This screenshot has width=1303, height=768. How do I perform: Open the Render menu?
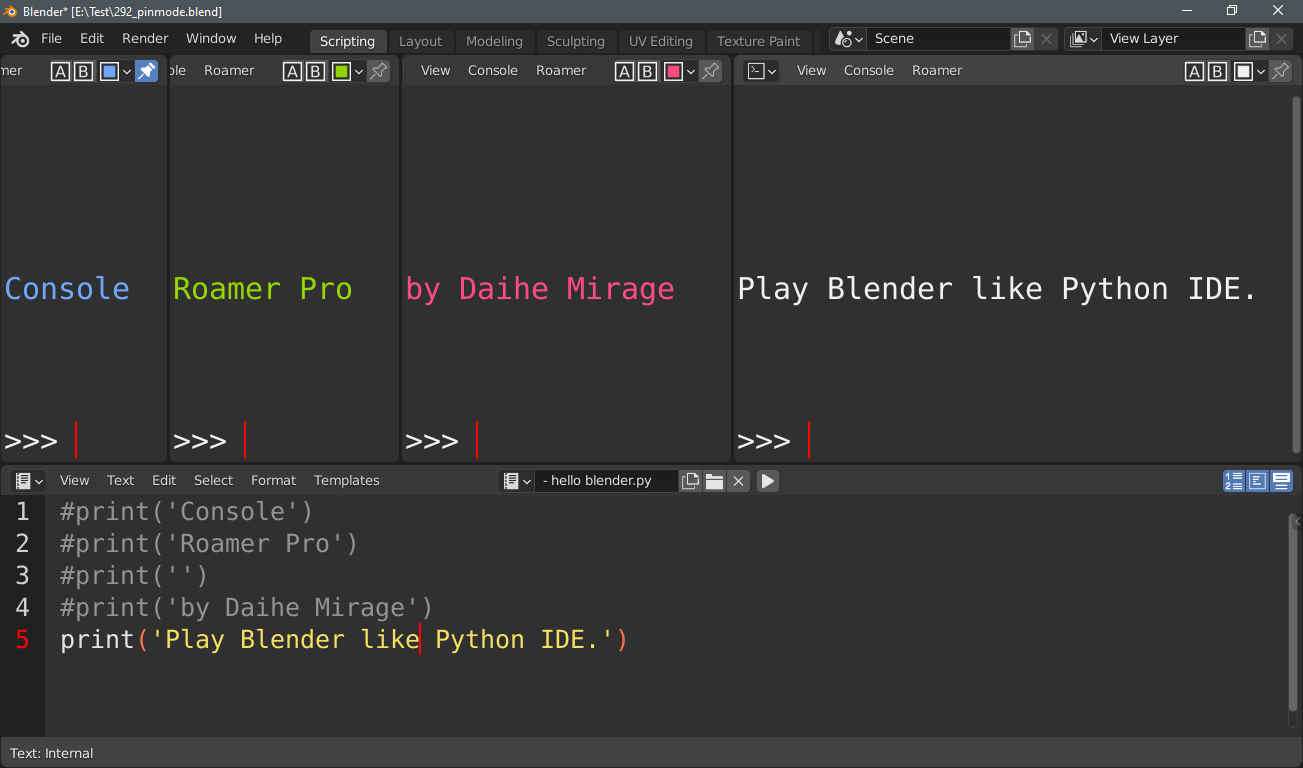coord(145,39)
